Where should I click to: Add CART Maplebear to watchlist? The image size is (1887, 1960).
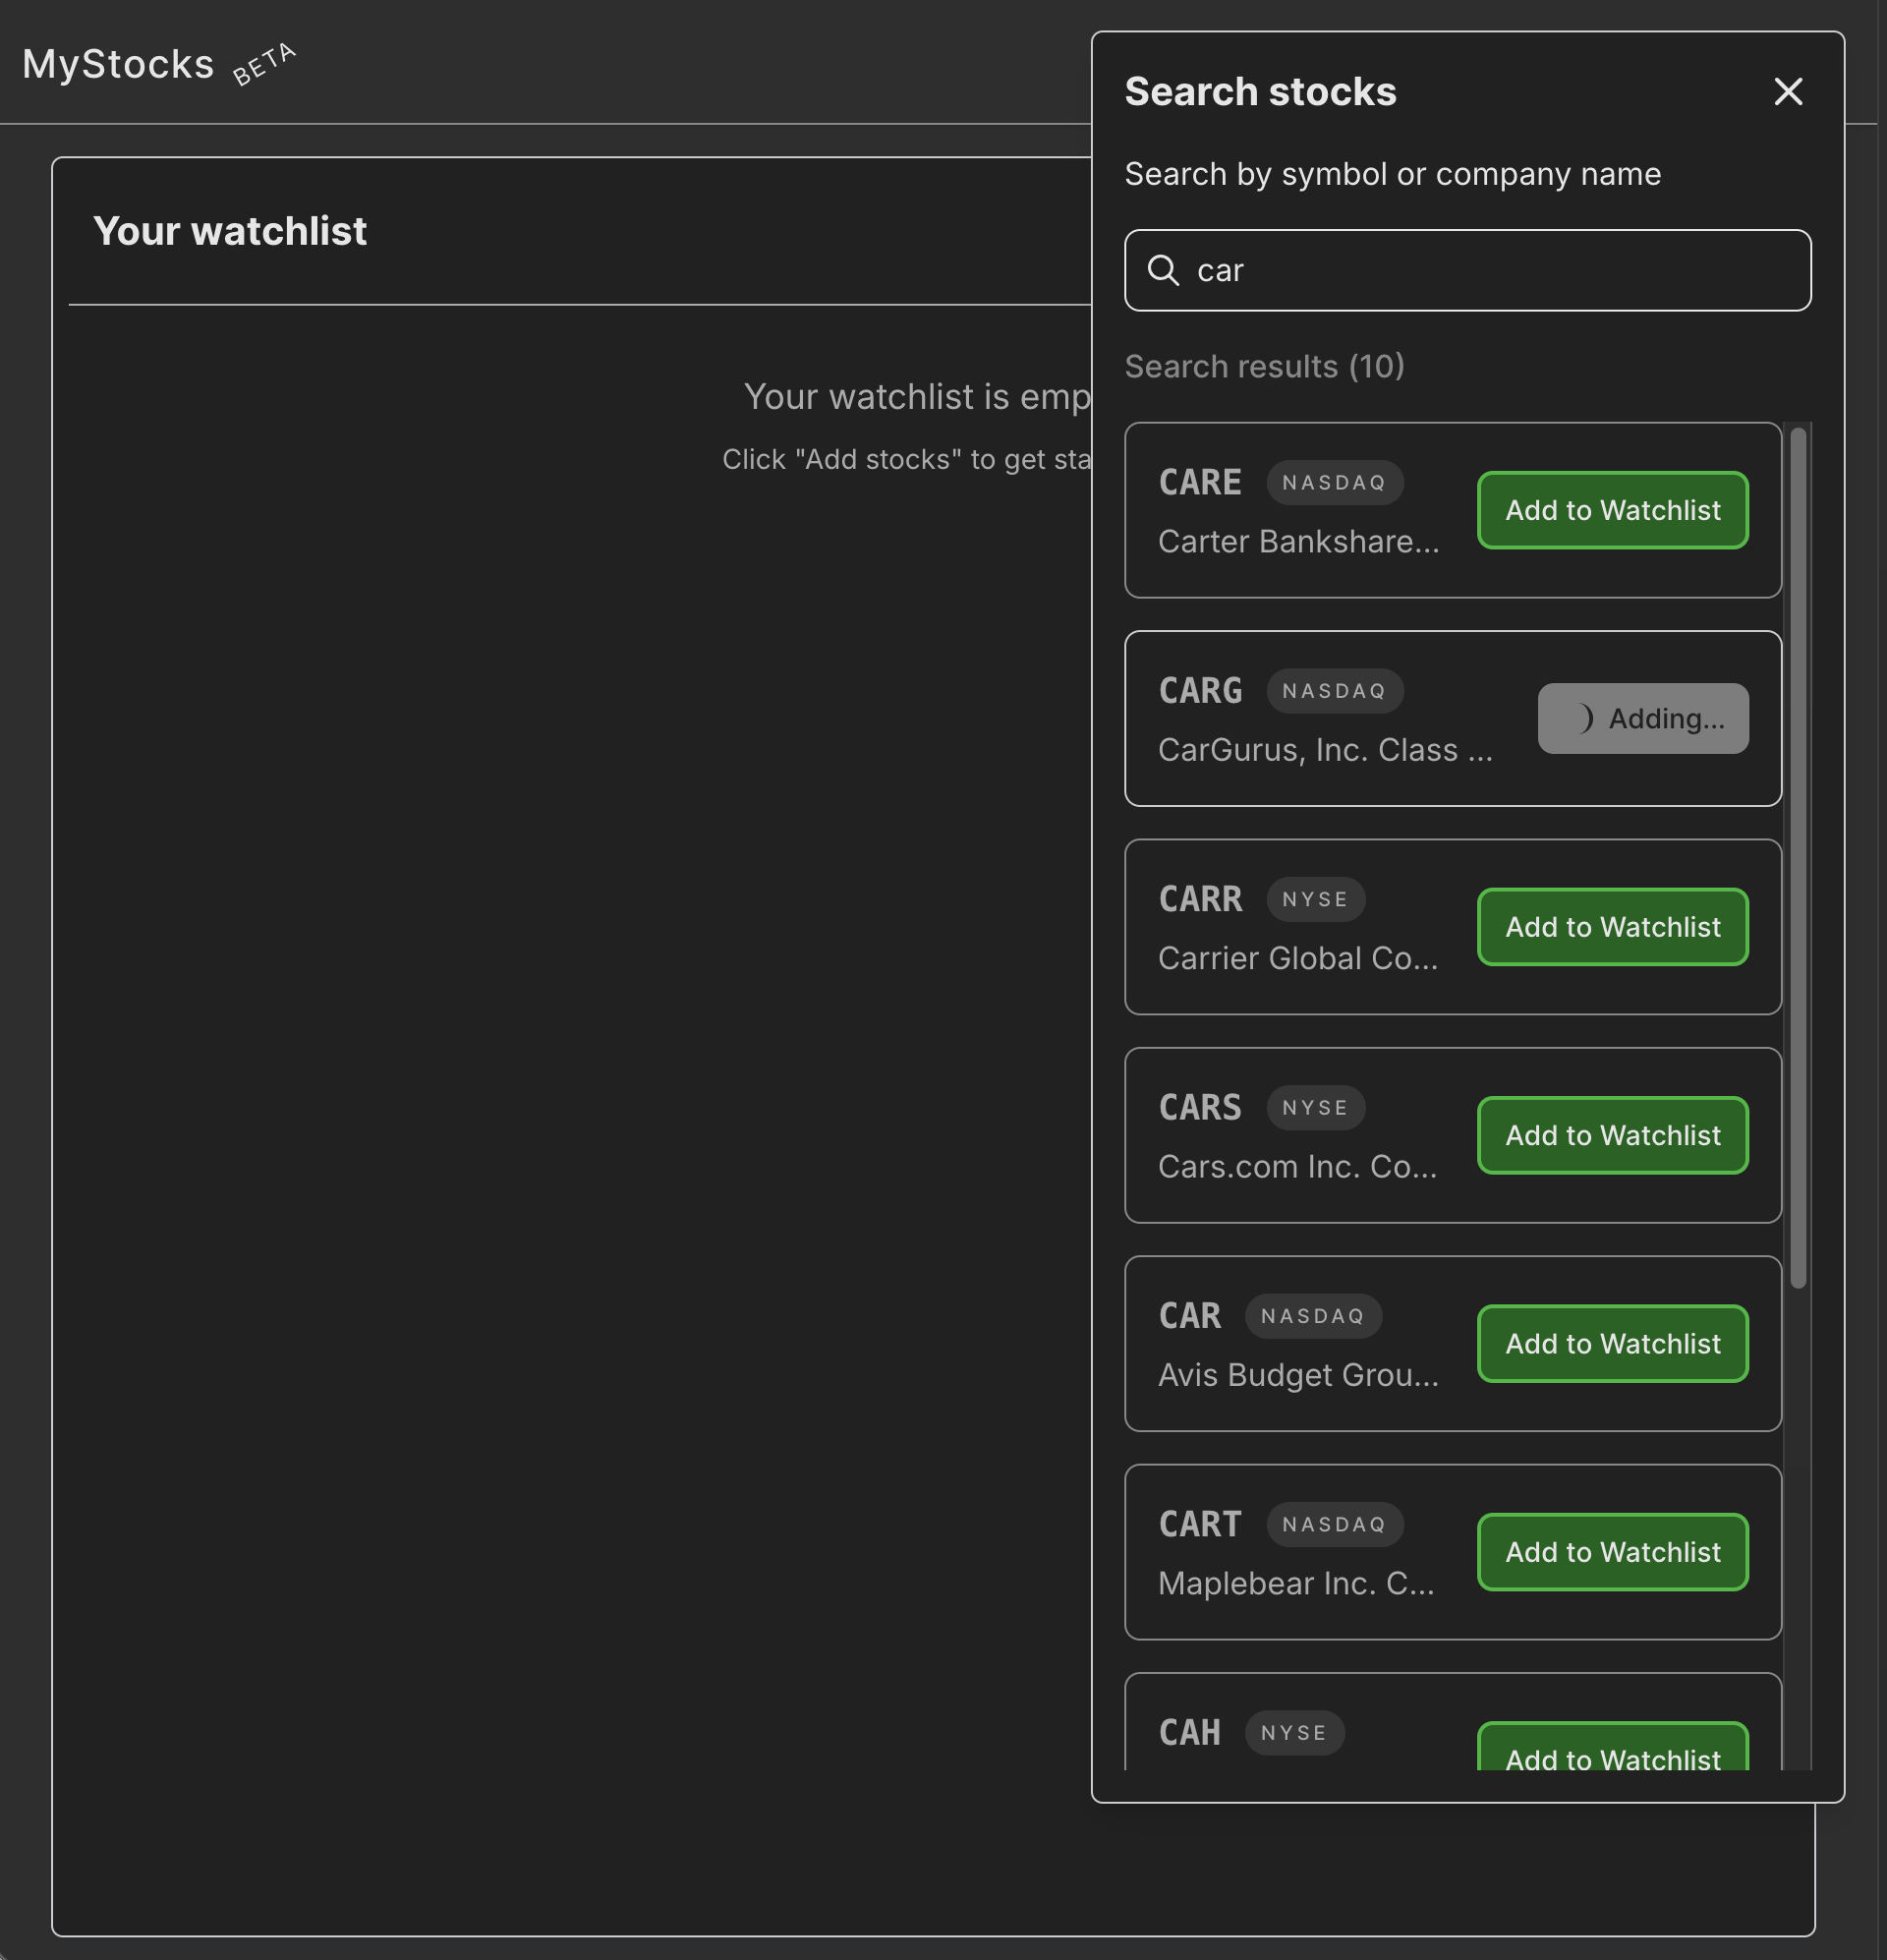pyautogui.click(x=1611, y=1552)
